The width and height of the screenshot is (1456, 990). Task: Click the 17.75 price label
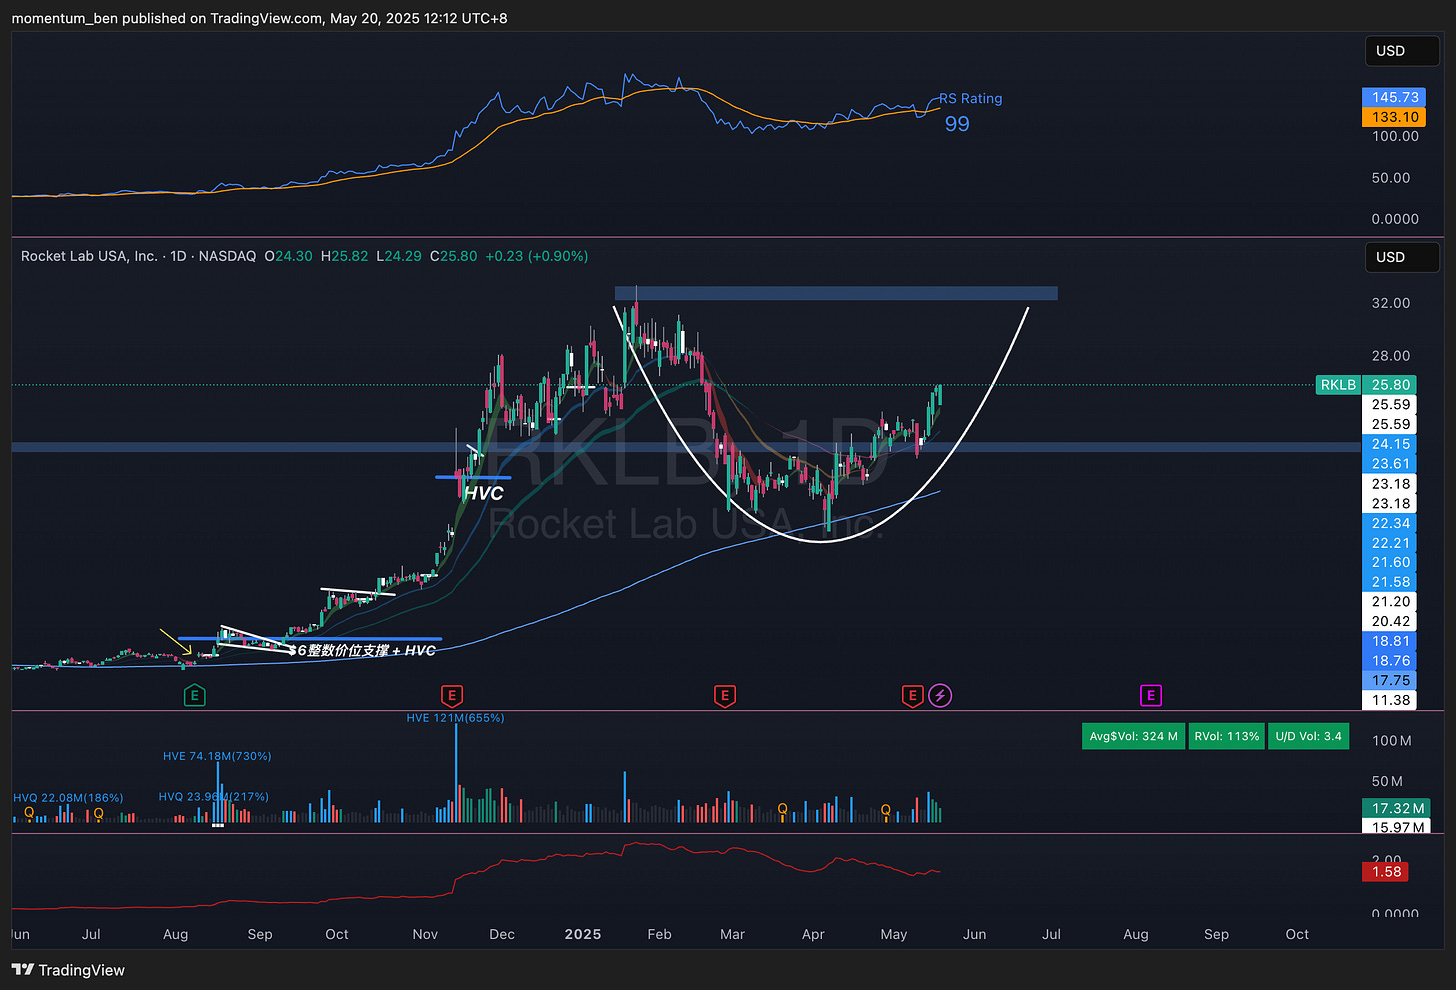1391,680
